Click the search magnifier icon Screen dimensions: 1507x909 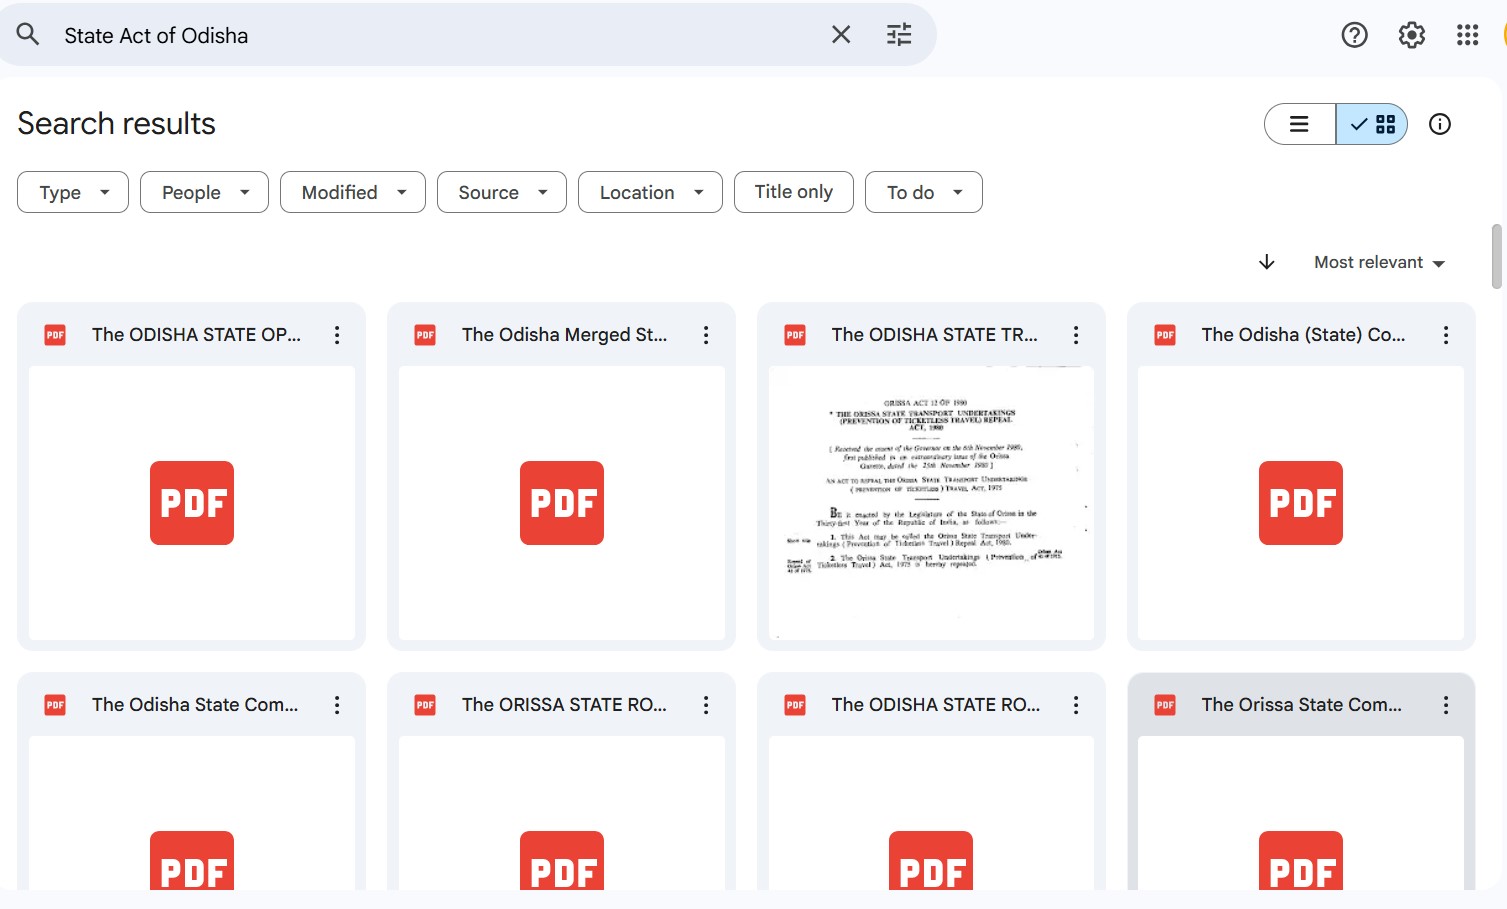[x=28, y=35]
